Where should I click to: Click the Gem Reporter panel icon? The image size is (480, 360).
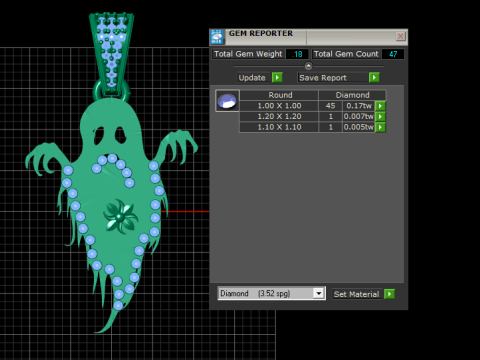pos(217,37)
